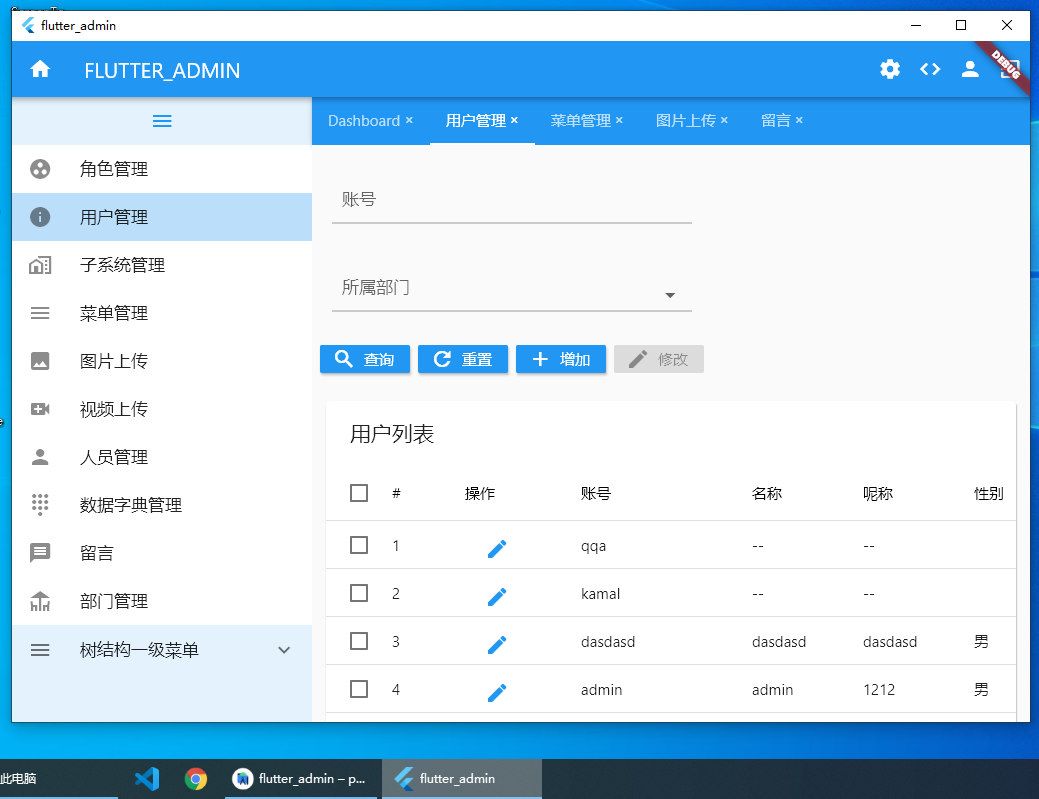
Task: Go to home via the house icon
Action: [x=40, y=69]
